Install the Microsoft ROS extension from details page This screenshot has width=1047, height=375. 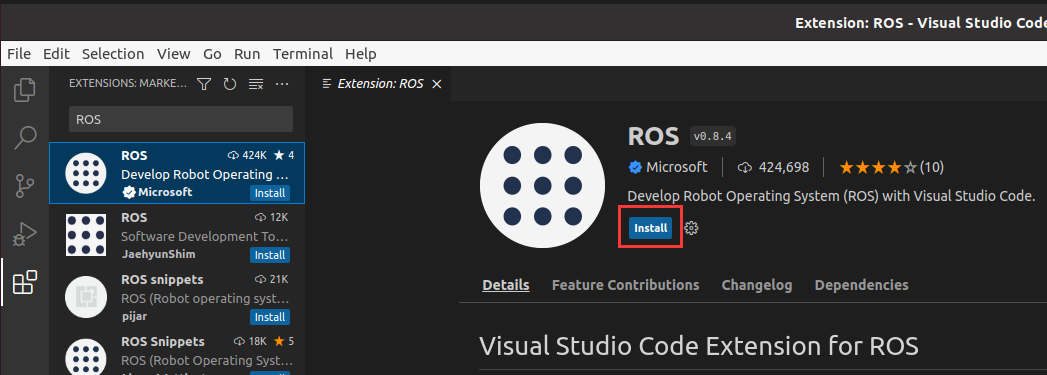tap(650, 228)
